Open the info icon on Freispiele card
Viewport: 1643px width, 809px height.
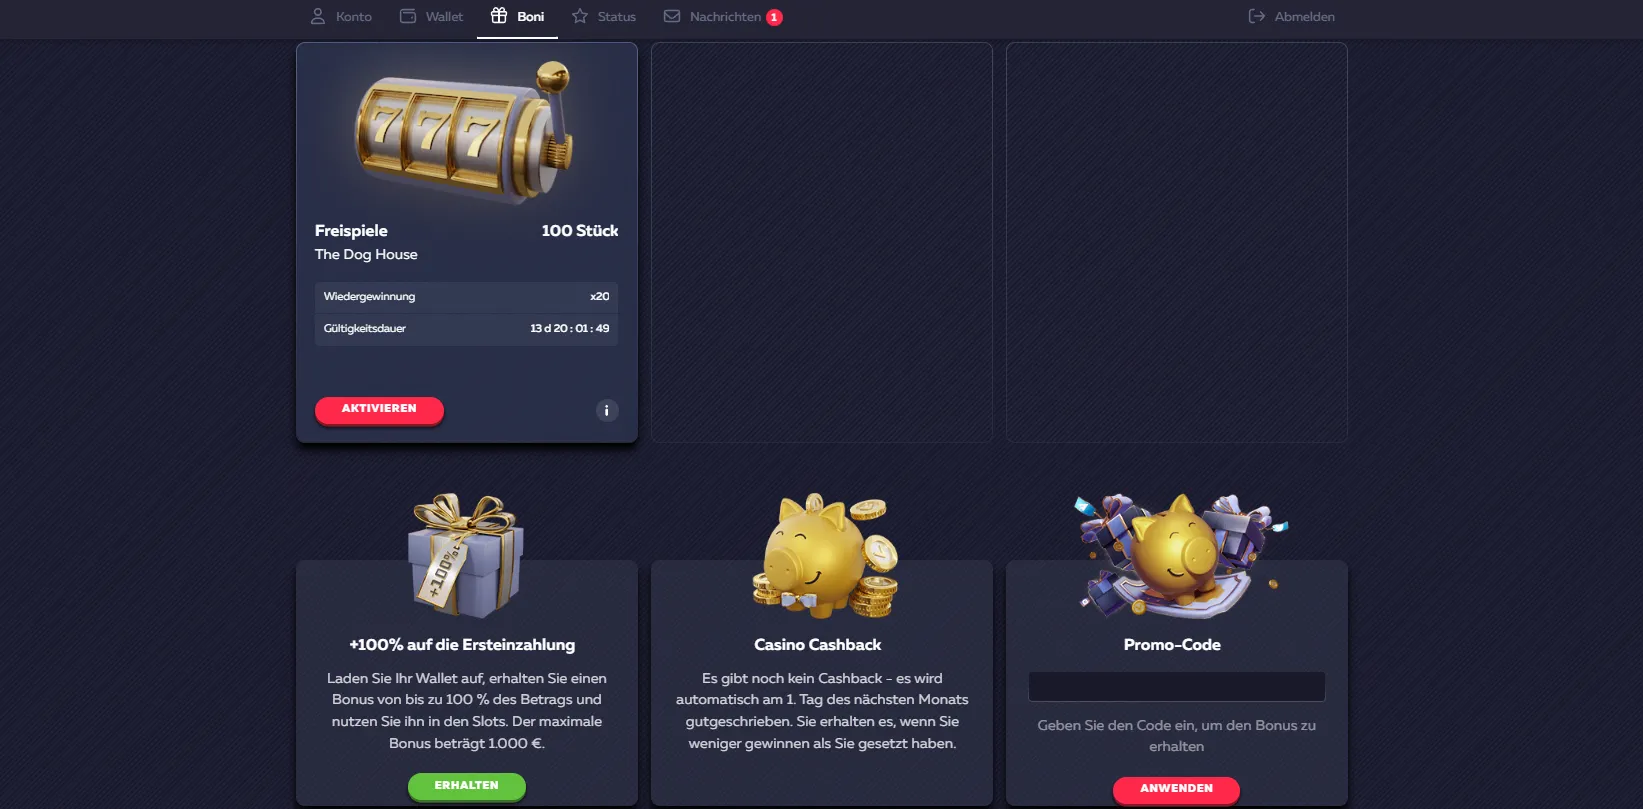pos(607,410)
